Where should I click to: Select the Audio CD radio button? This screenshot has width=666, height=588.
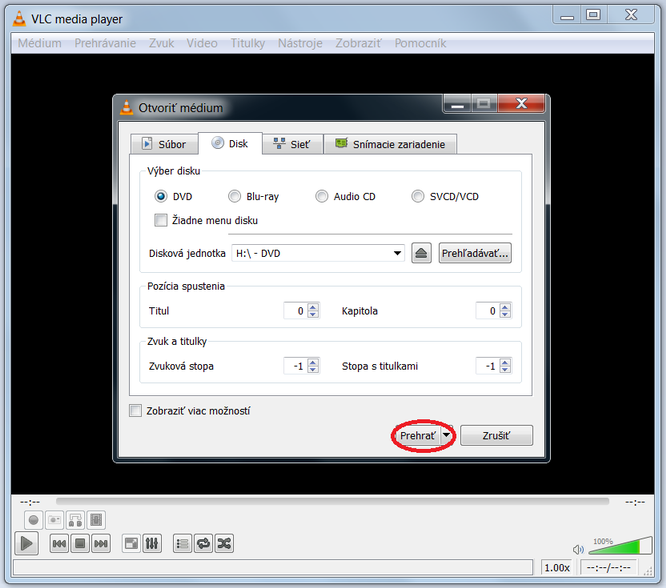322,196
